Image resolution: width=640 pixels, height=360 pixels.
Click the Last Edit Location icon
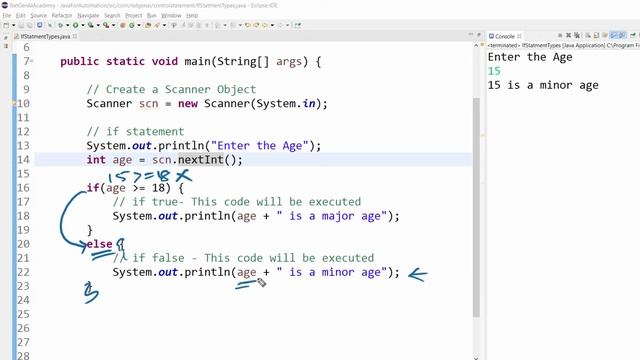[247, 25]
